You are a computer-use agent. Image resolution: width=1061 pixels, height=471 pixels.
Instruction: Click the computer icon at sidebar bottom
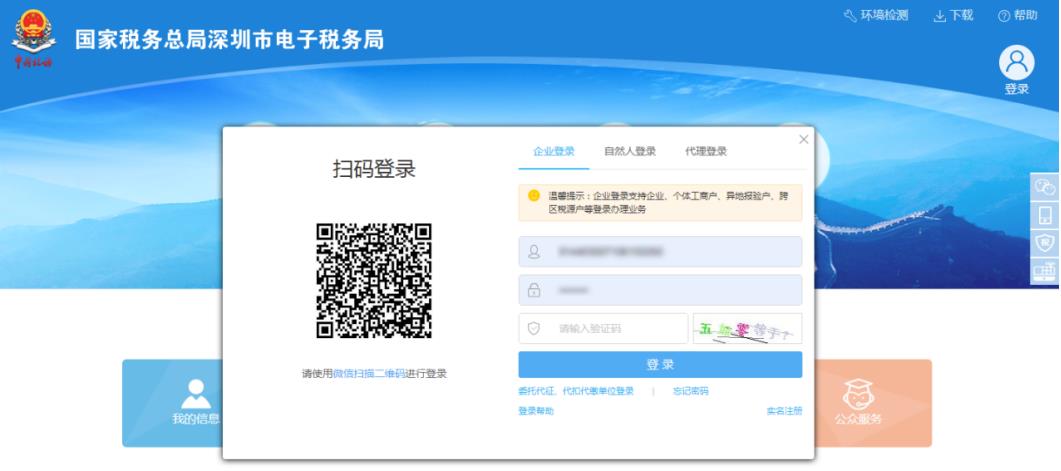1046,270
